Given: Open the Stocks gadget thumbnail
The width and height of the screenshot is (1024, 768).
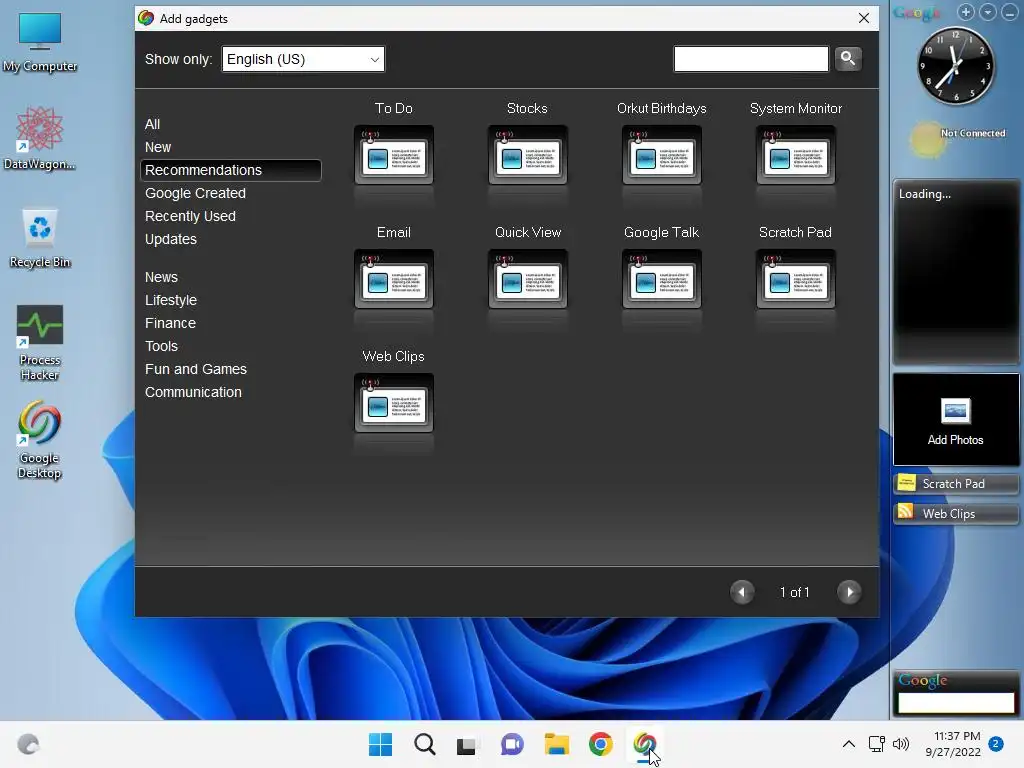Looking at the screenshot, I should (528, 155).
